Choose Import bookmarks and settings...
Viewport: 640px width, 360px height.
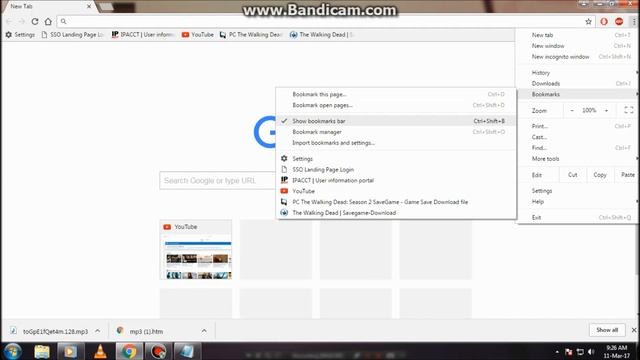pos(396,143)
